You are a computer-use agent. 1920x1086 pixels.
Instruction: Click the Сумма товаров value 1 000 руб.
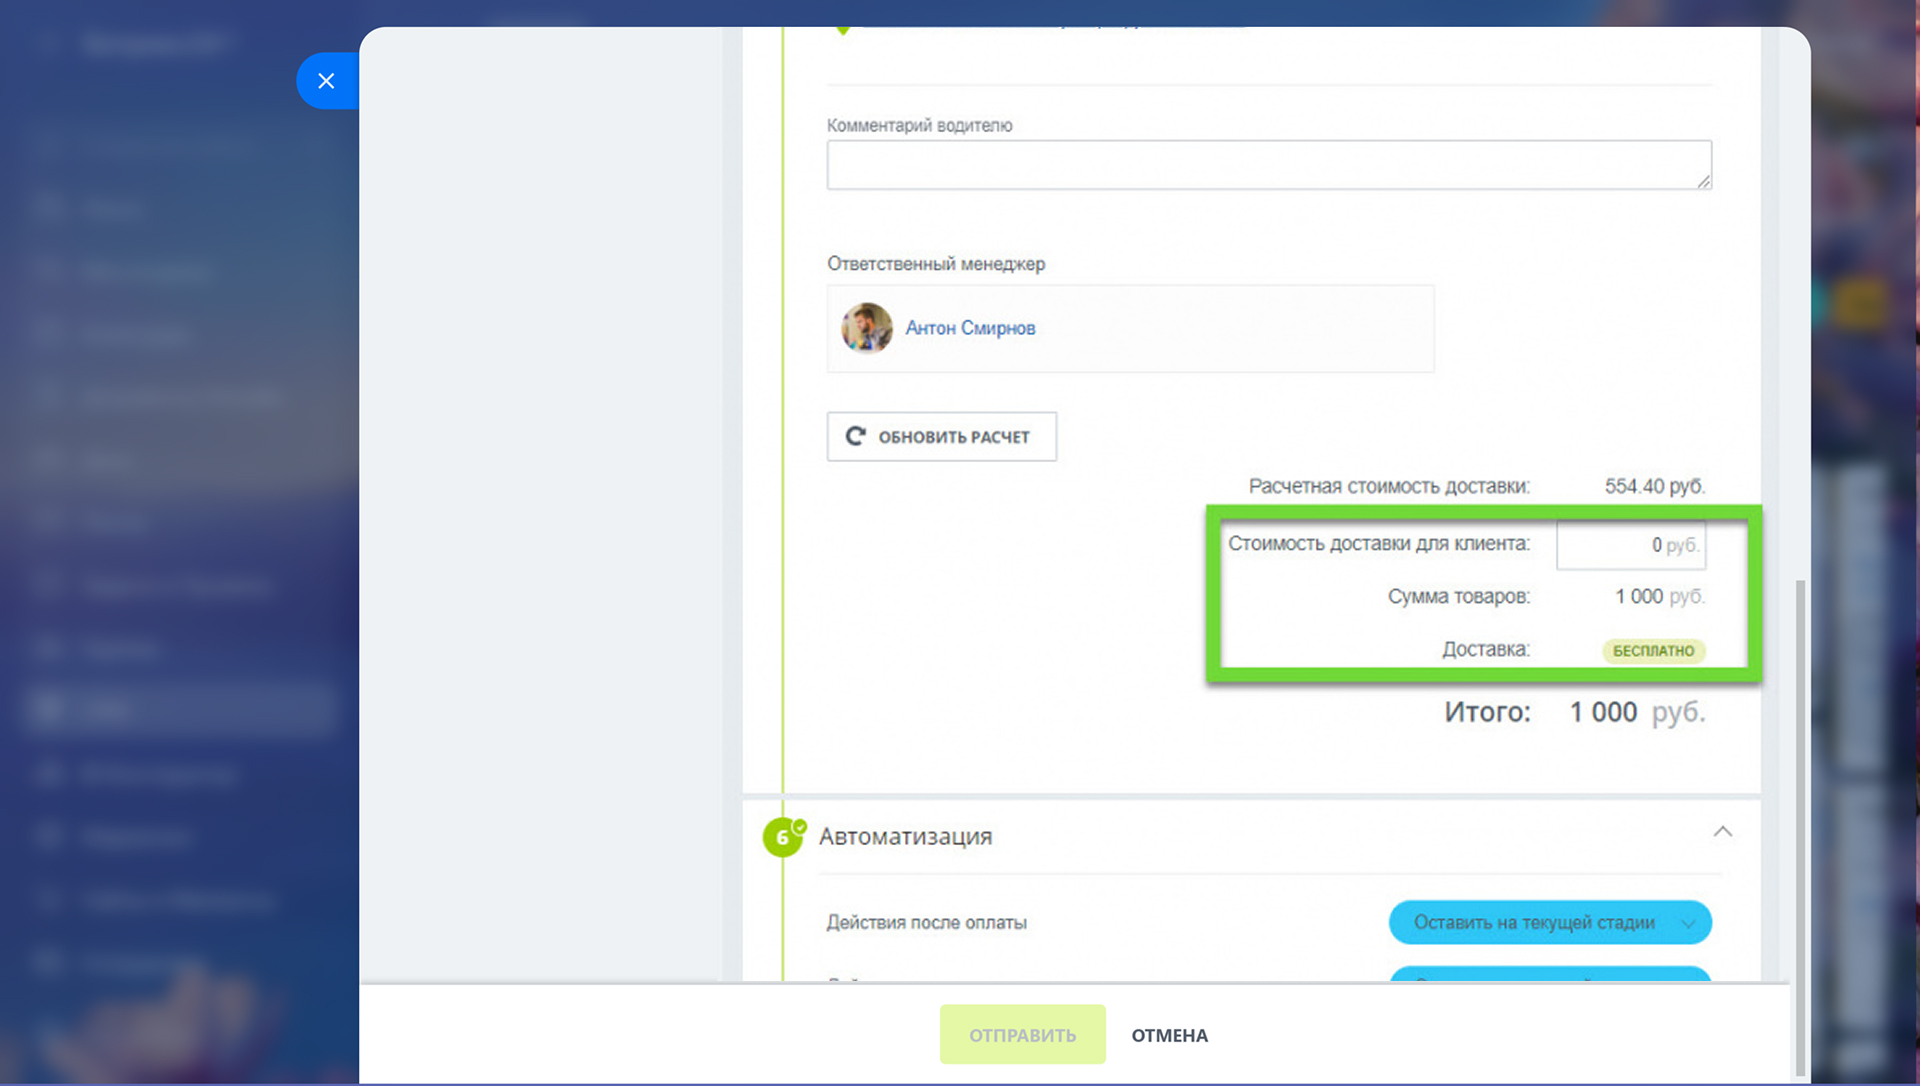coord(1660,597)
